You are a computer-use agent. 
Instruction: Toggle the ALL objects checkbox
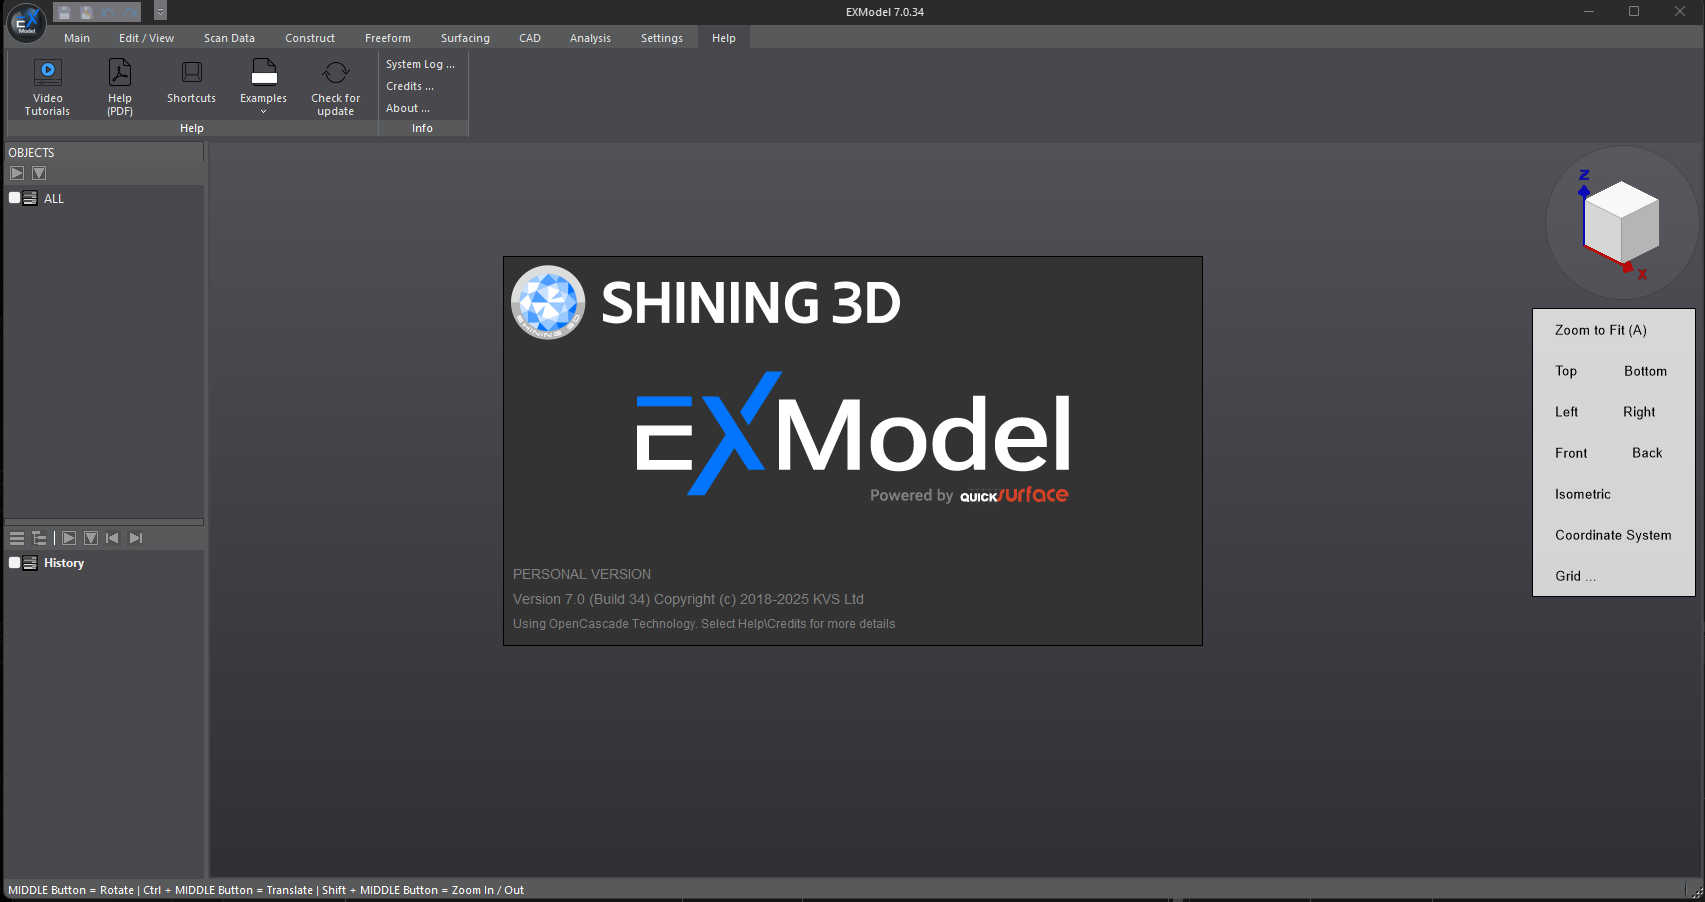click(x=15, y=198)
